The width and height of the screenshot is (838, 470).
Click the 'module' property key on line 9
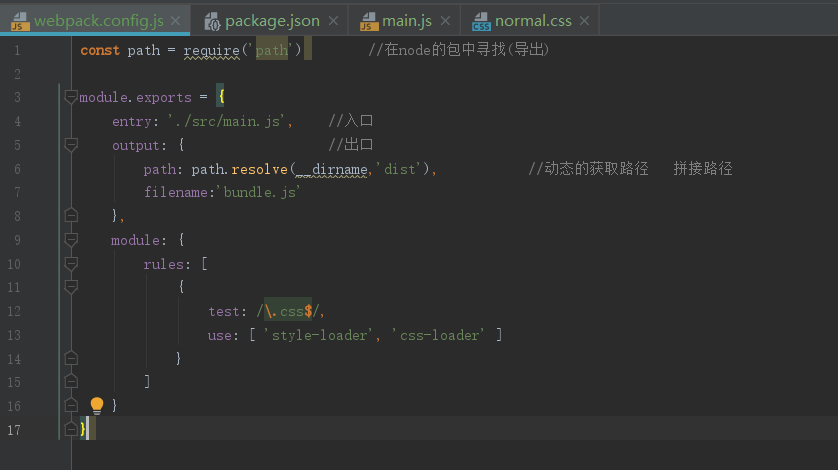pos(135,241)
